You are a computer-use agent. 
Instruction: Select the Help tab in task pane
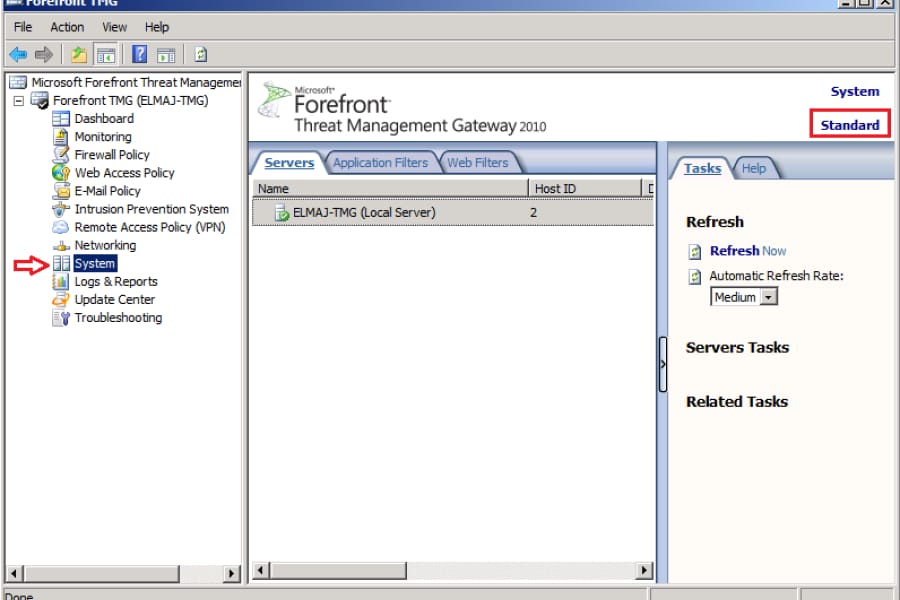(x=753, y=168)
